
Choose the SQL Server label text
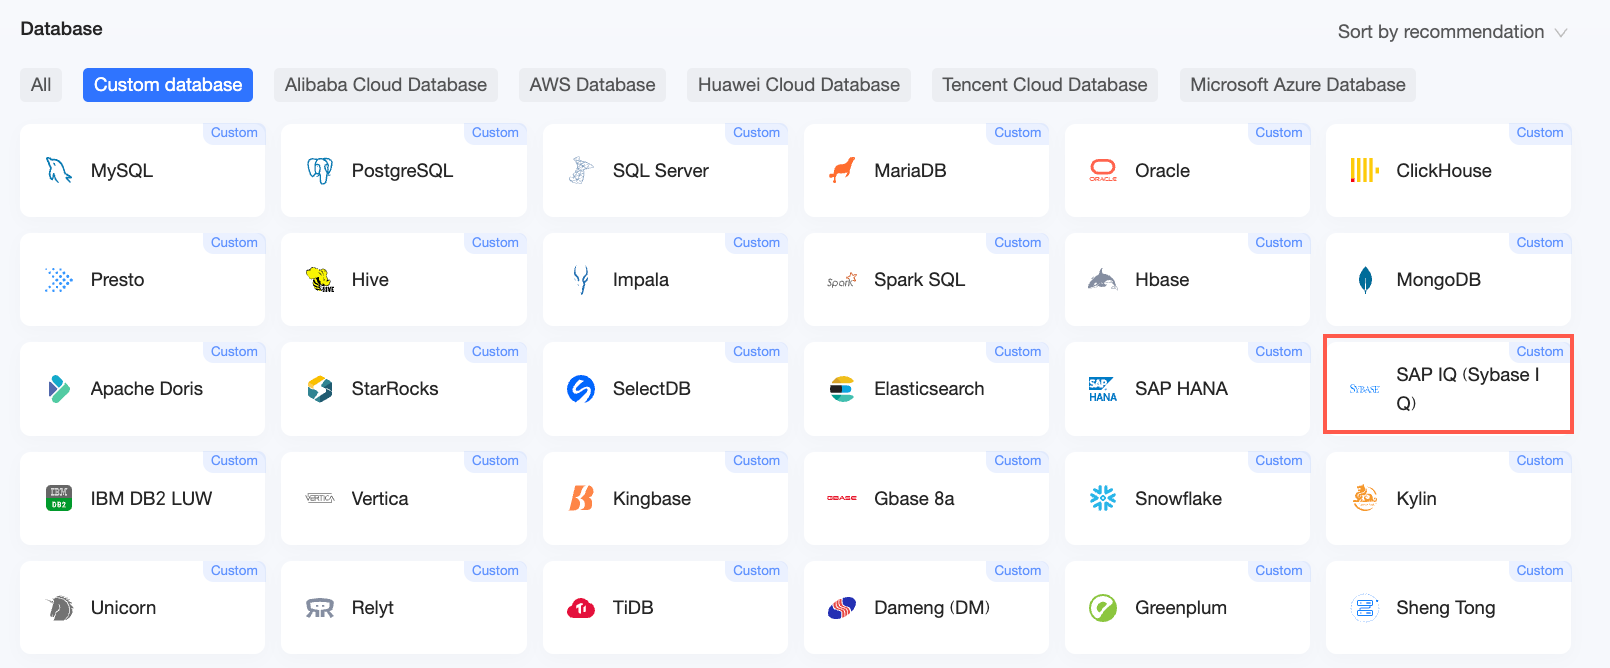click(661, 171)
